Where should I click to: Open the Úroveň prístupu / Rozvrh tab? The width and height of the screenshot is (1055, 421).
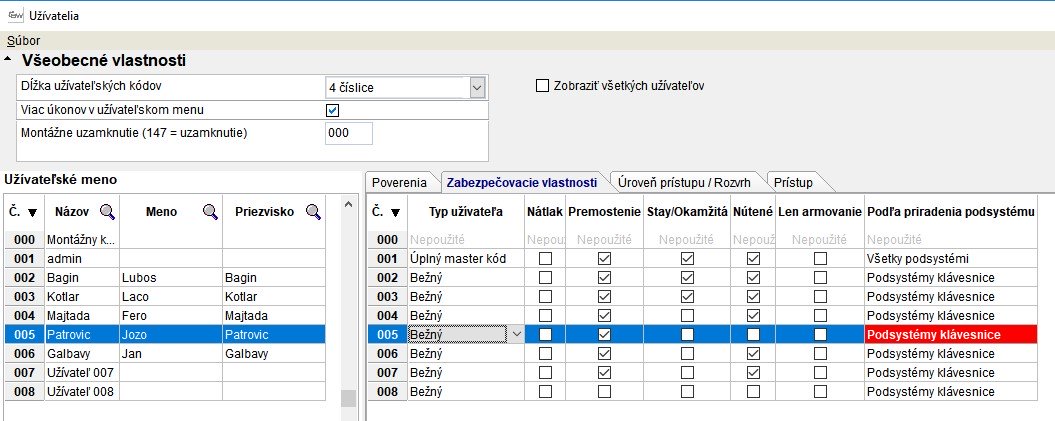point(686,182)
